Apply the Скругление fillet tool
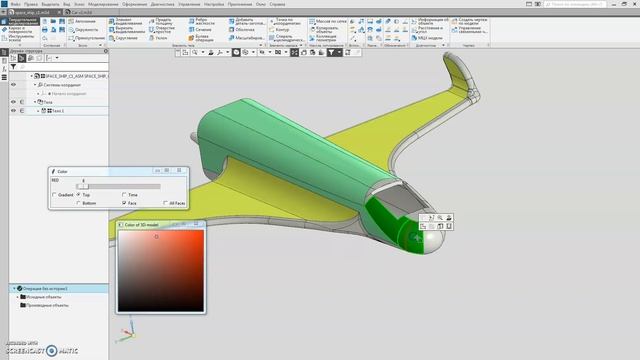The width and height of the screenshot is (640, 360). click(x=123, y=38)
